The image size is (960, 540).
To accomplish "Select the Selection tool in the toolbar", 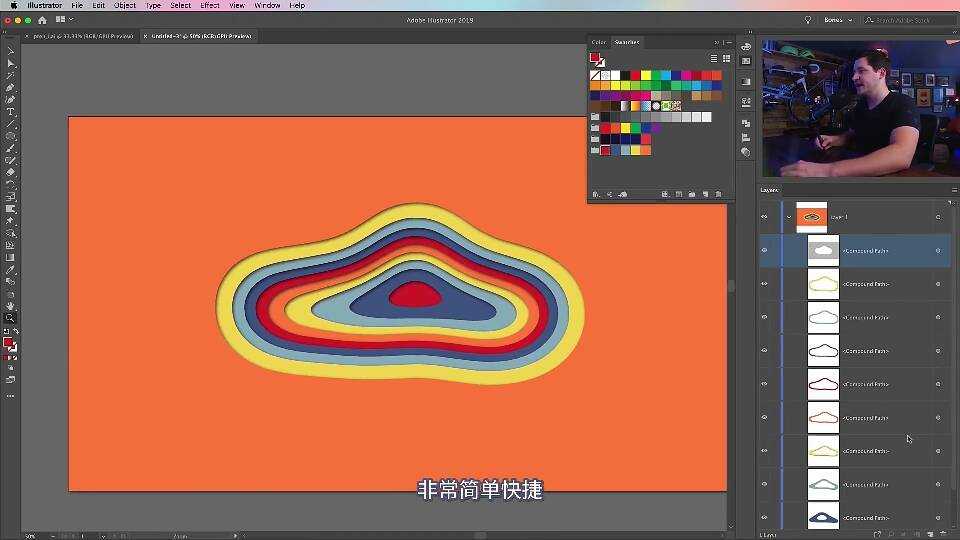I will [x=10, y=51].
